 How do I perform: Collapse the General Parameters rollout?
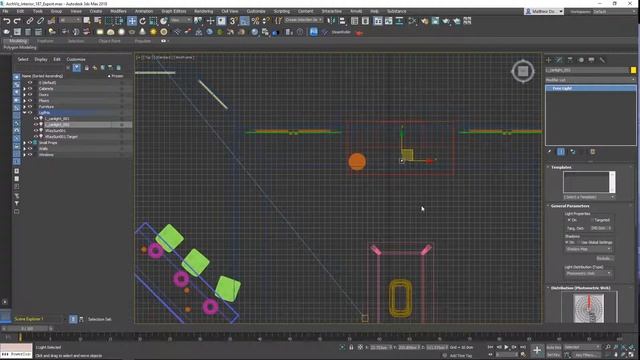[x=569, y=206]
